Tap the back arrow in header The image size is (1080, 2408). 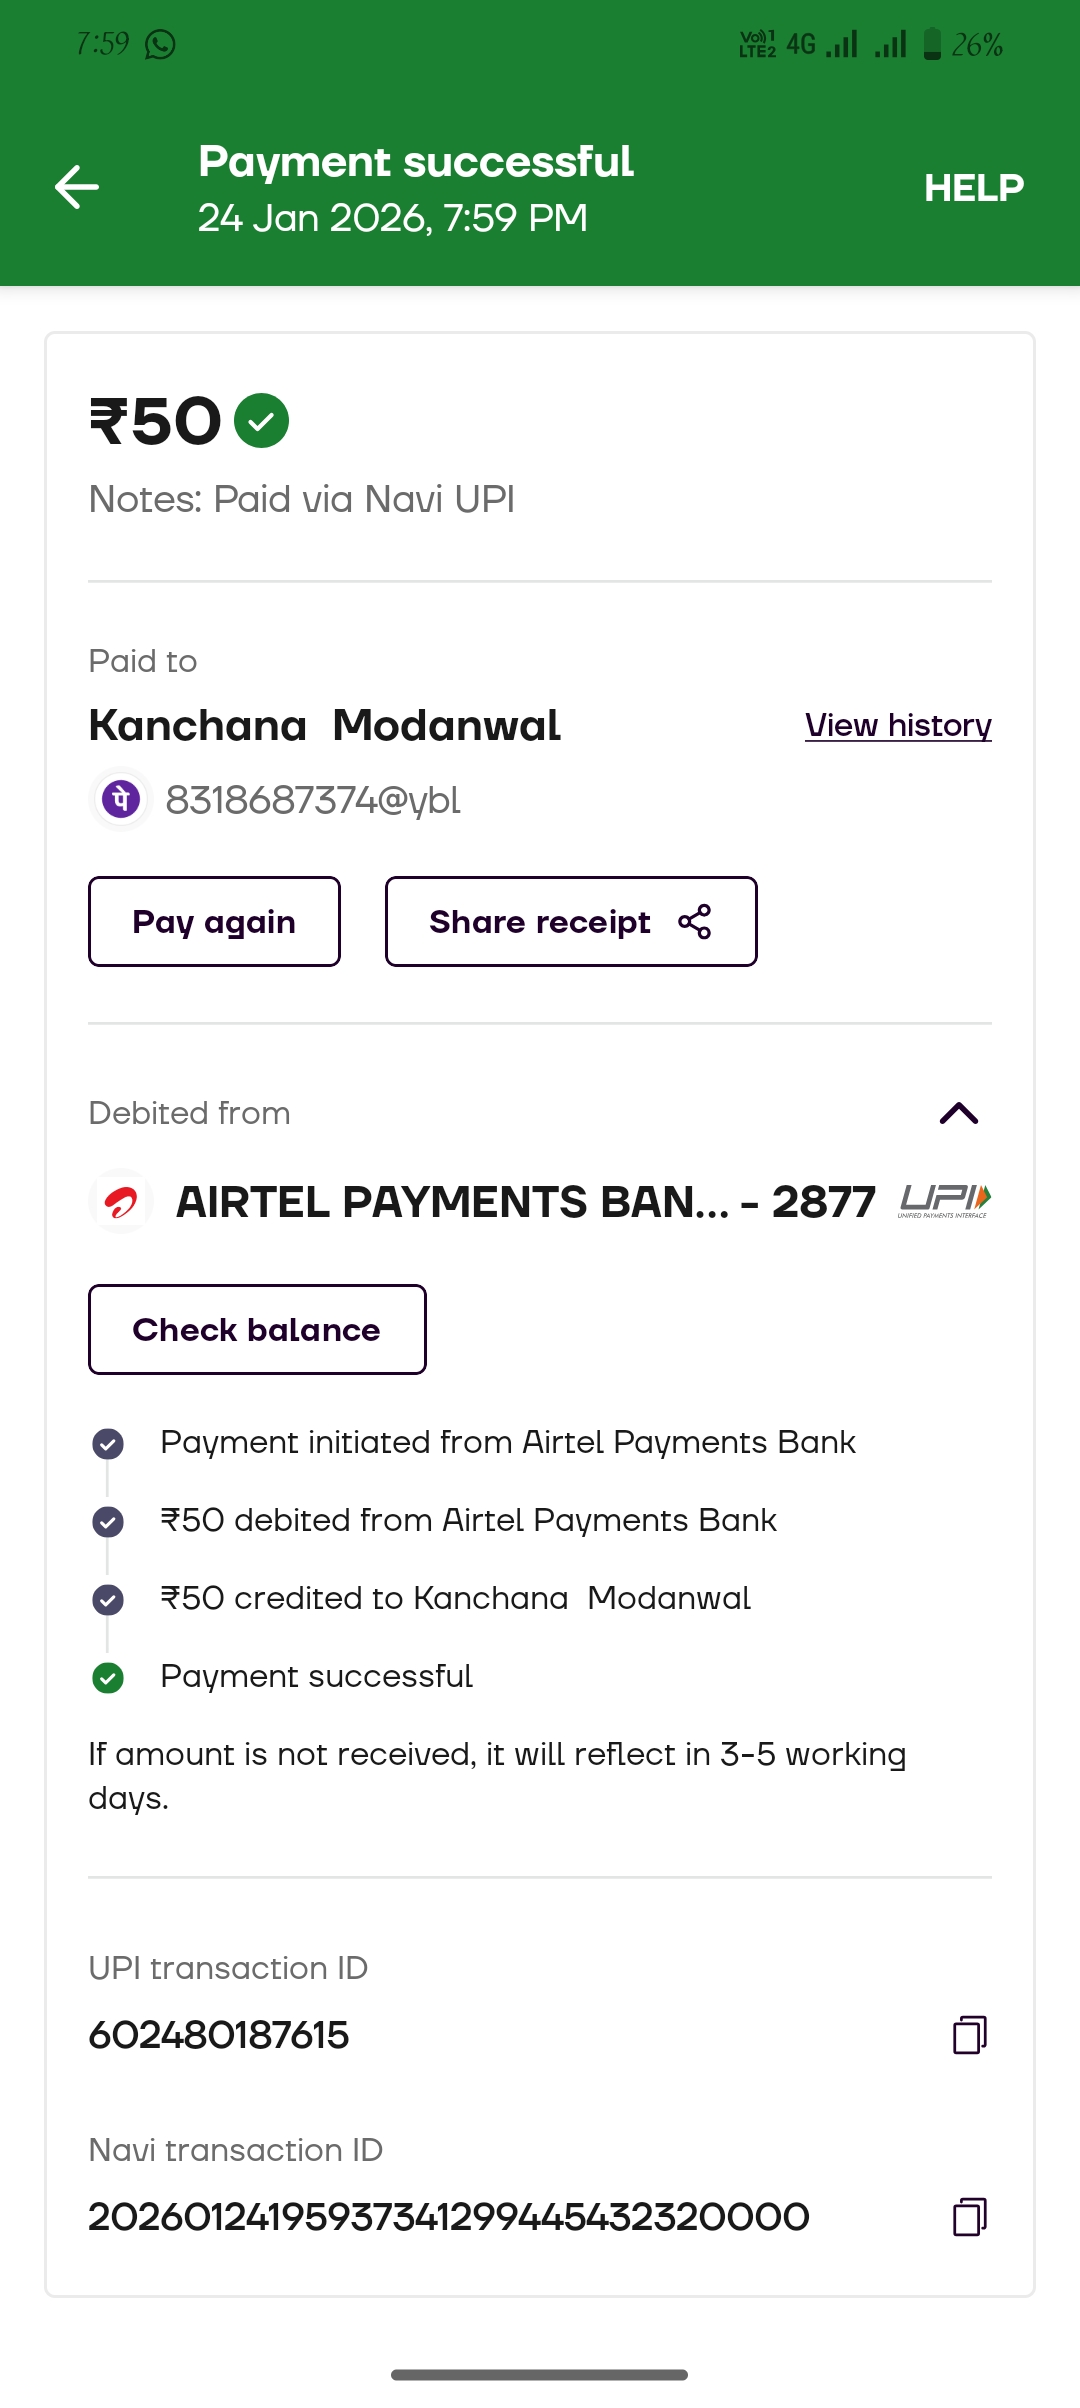pyautogui.click(x=77, y=187)
